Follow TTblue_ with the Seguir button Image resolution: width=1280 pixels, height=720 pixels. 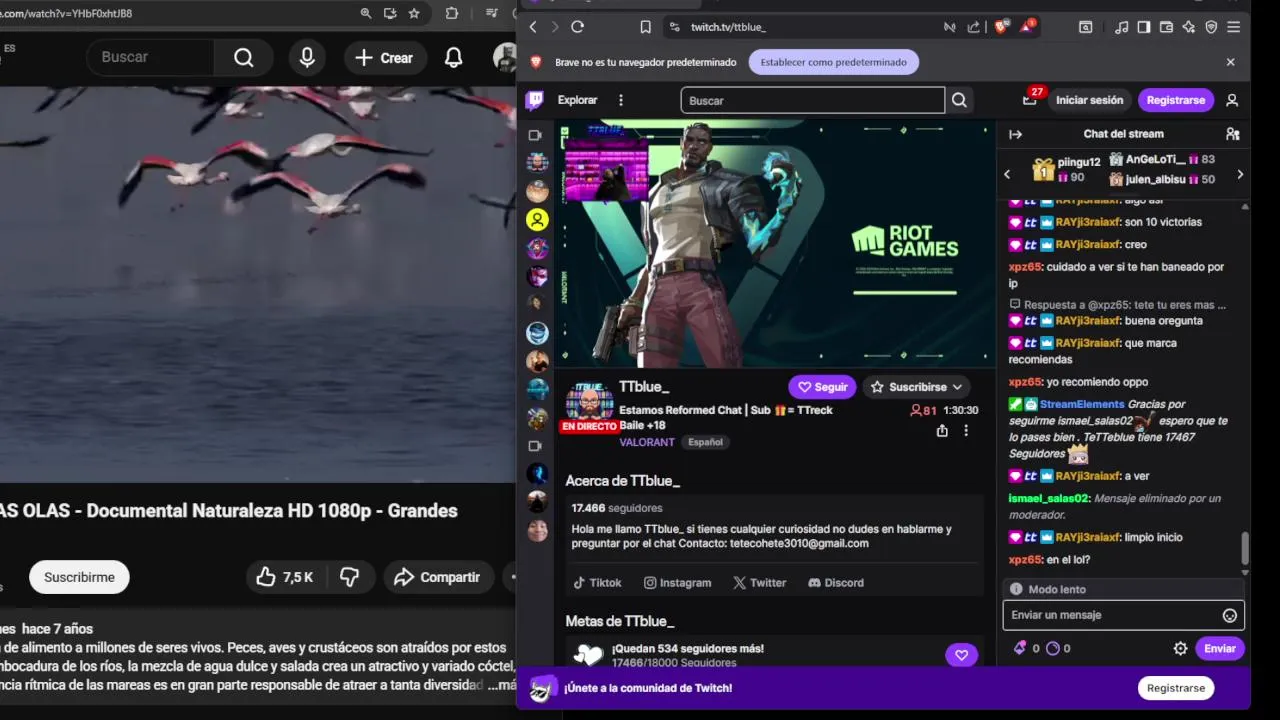pyautogui.click(x=822, y=387)
